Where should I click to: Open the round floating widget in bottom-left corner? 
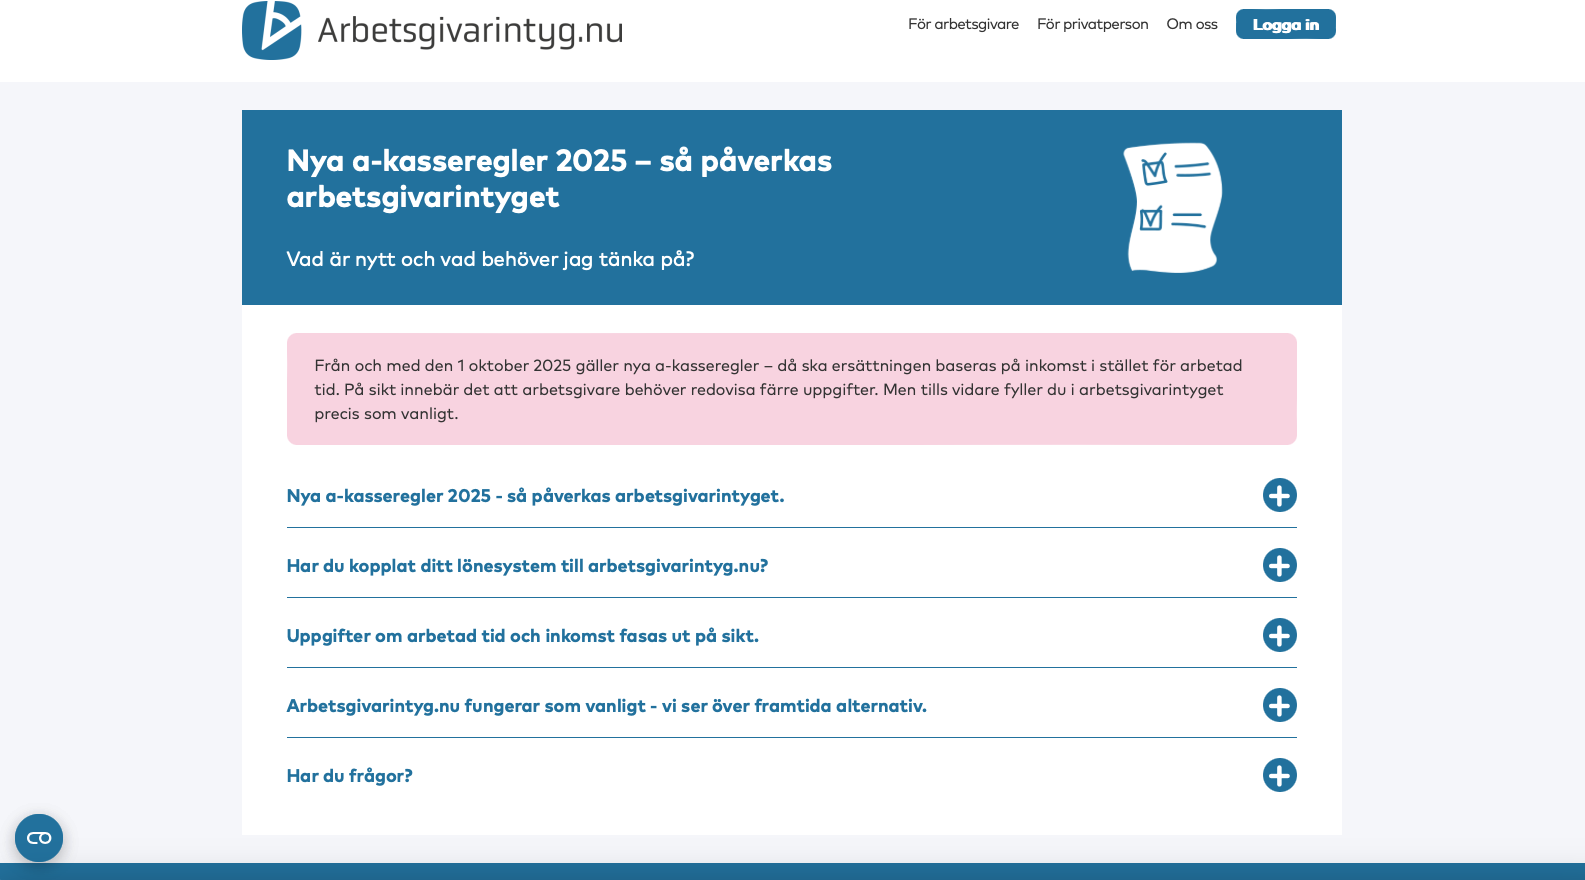tap(39, 838)
